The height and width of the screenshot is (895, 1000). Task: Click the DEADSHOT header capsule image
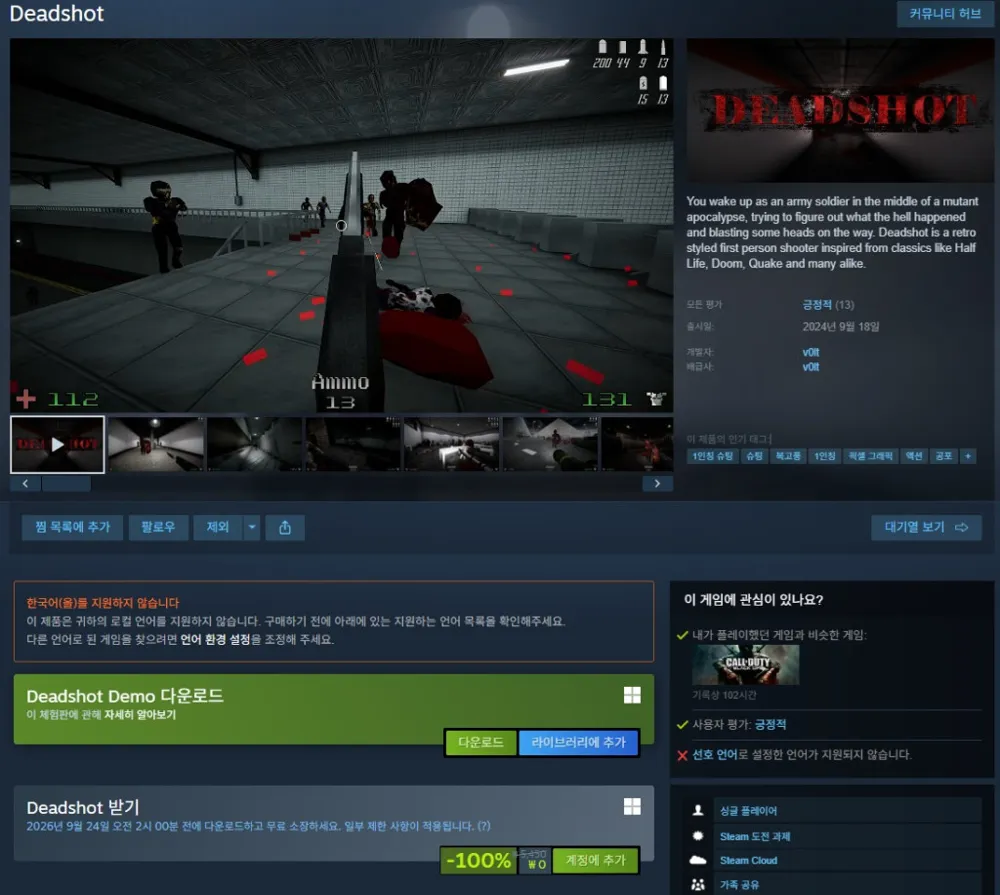pos(840,110)
